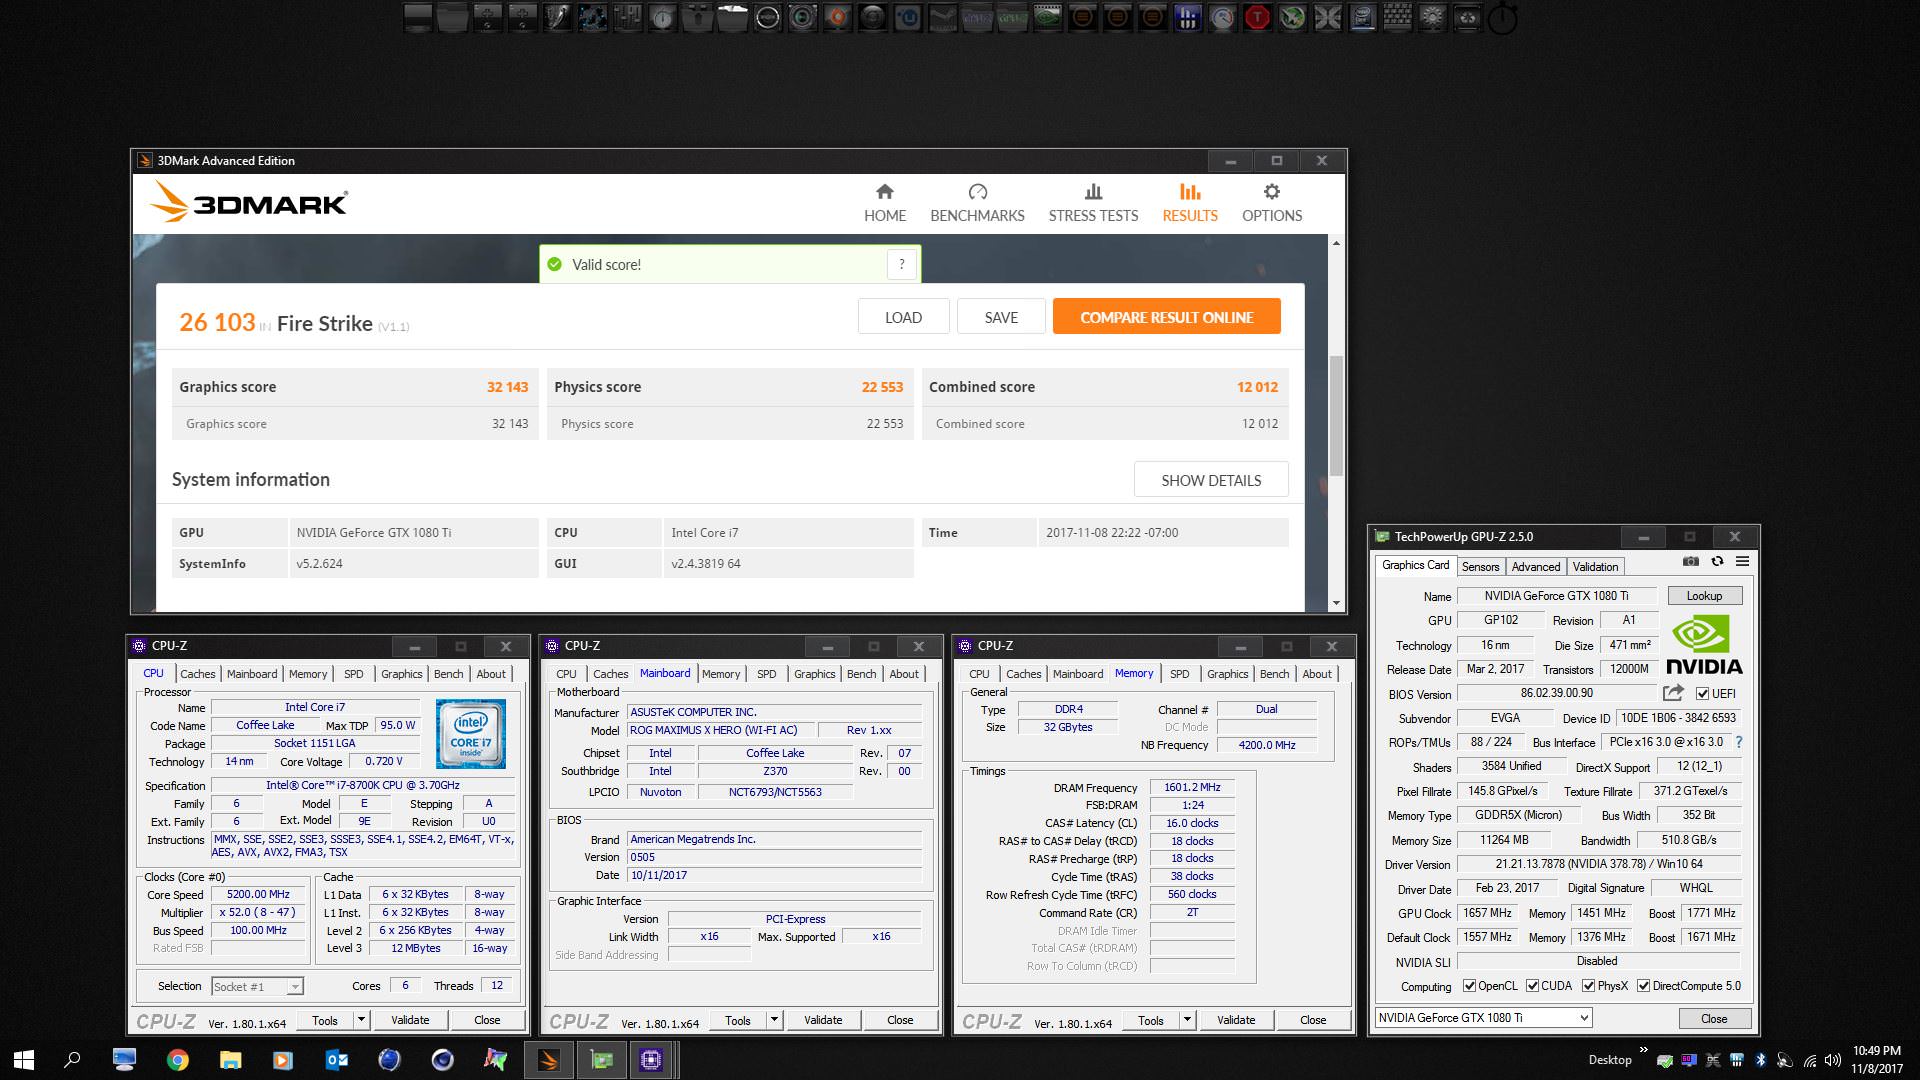Screen dimensions: 1920x1080
Task: Switch to the Sensors tab in GPU-Z
Action: (x=1480, y=566)
